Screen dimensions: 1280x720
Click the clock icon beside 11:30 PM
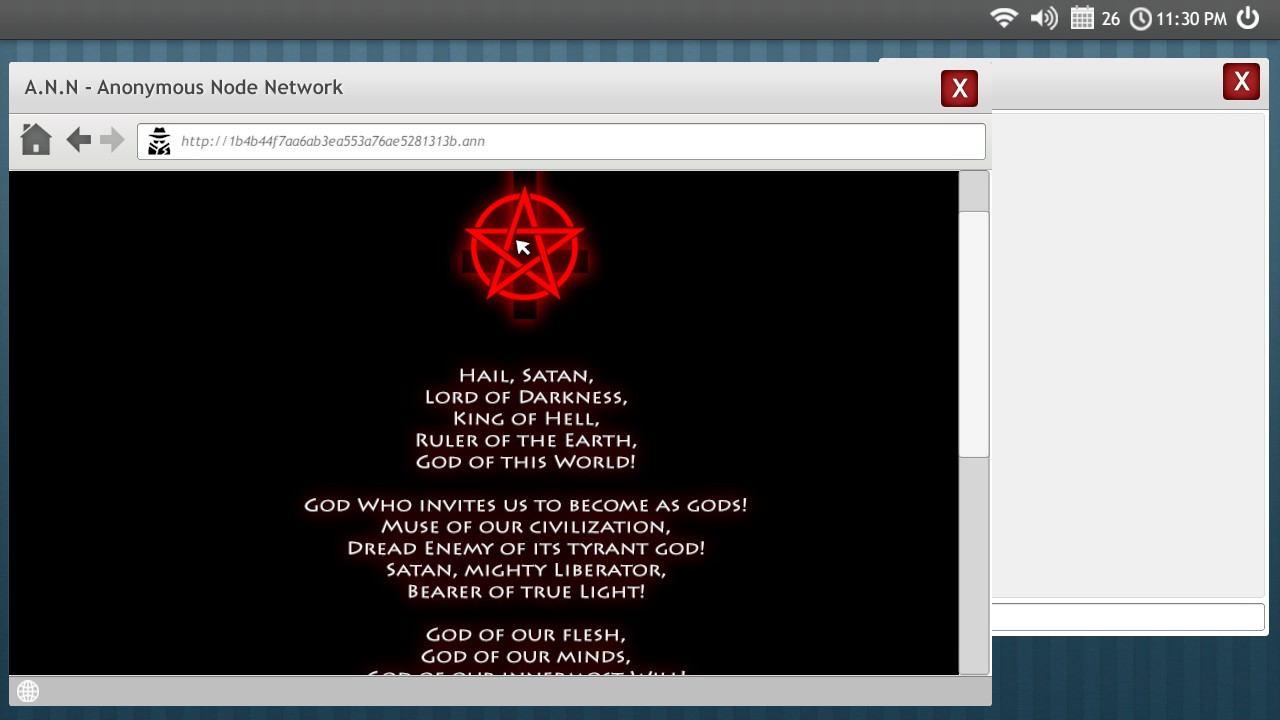pos(1140,18)
